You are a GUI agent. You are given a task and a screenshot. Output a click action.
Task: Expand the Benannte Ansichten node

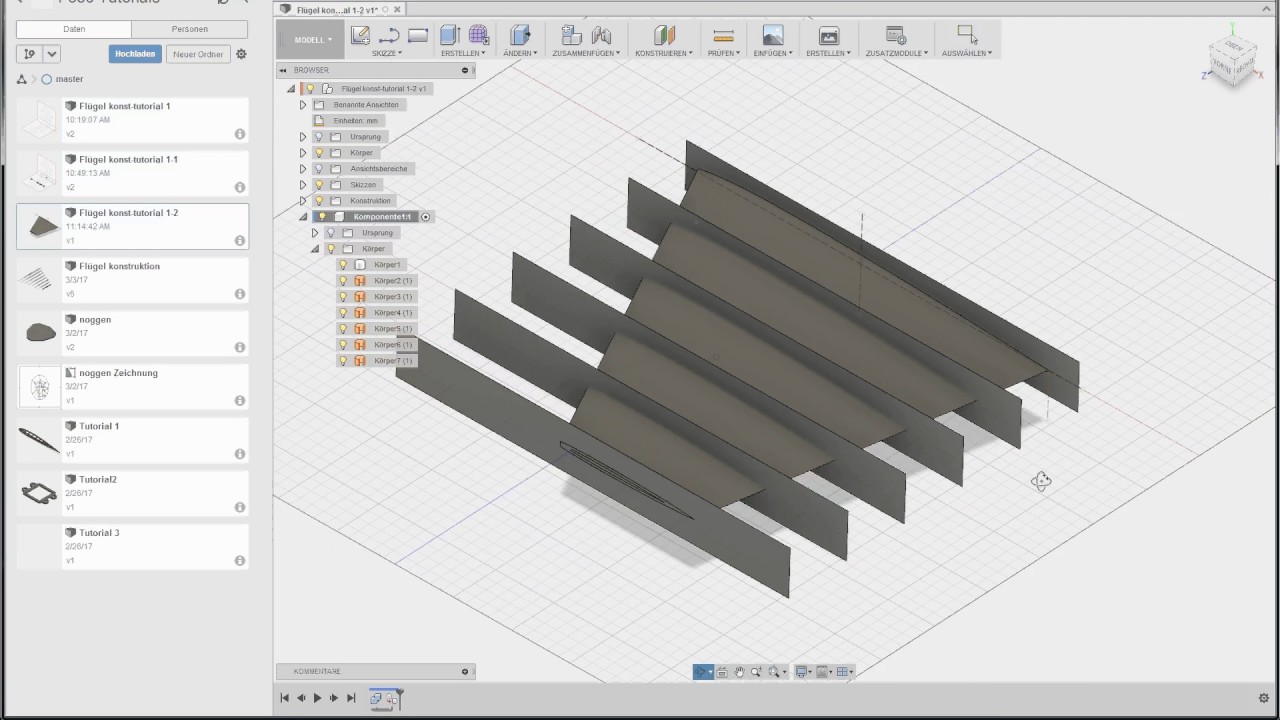tap(303, 105)
